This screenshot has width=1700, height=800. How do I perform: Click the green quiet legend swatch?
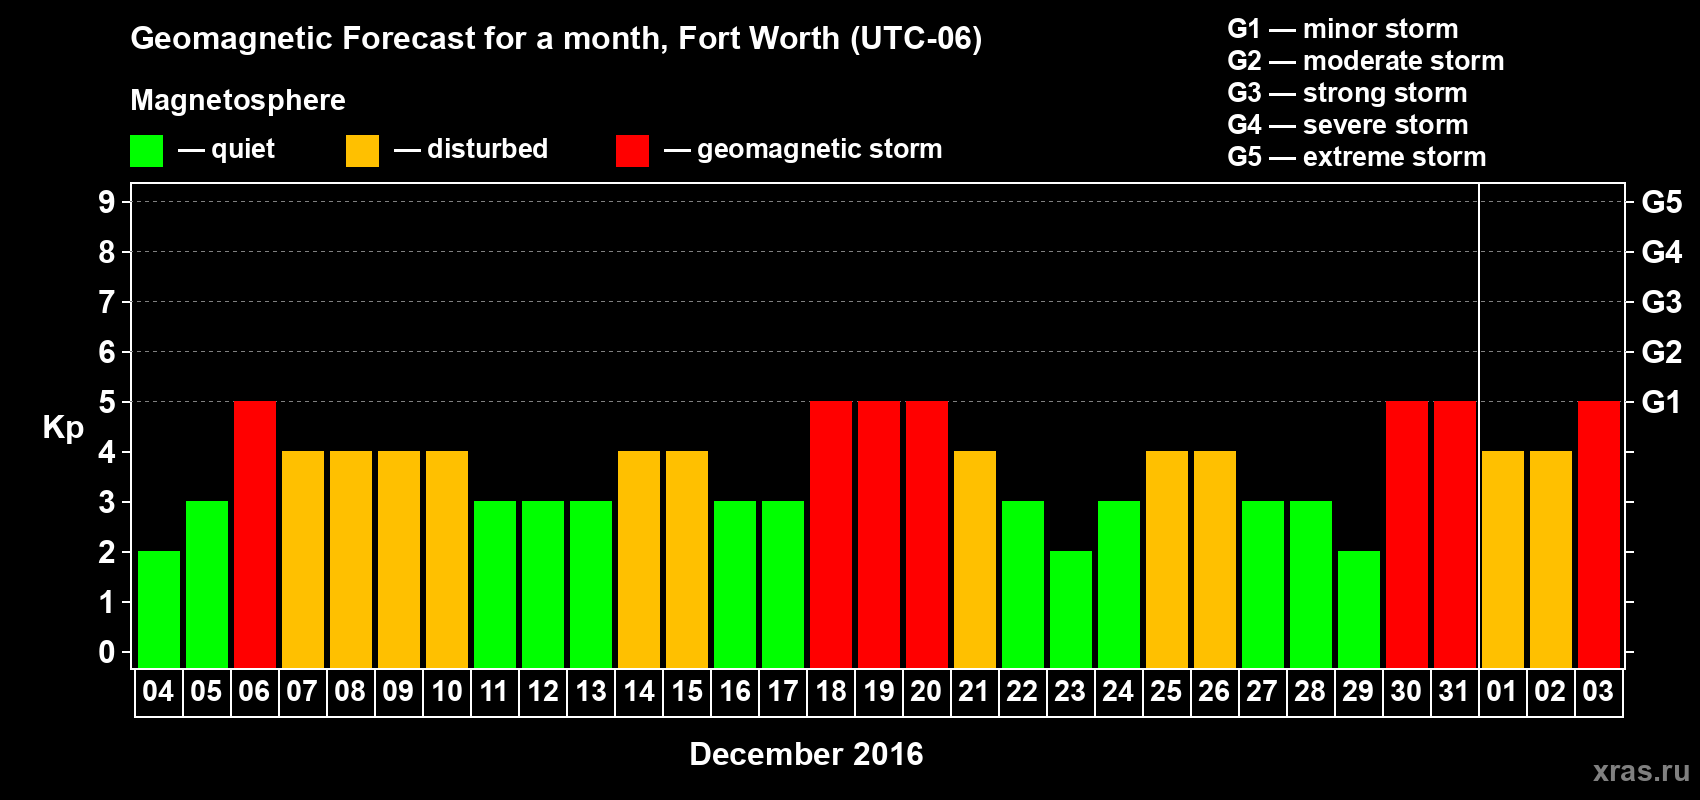click(x=146, y=151)
